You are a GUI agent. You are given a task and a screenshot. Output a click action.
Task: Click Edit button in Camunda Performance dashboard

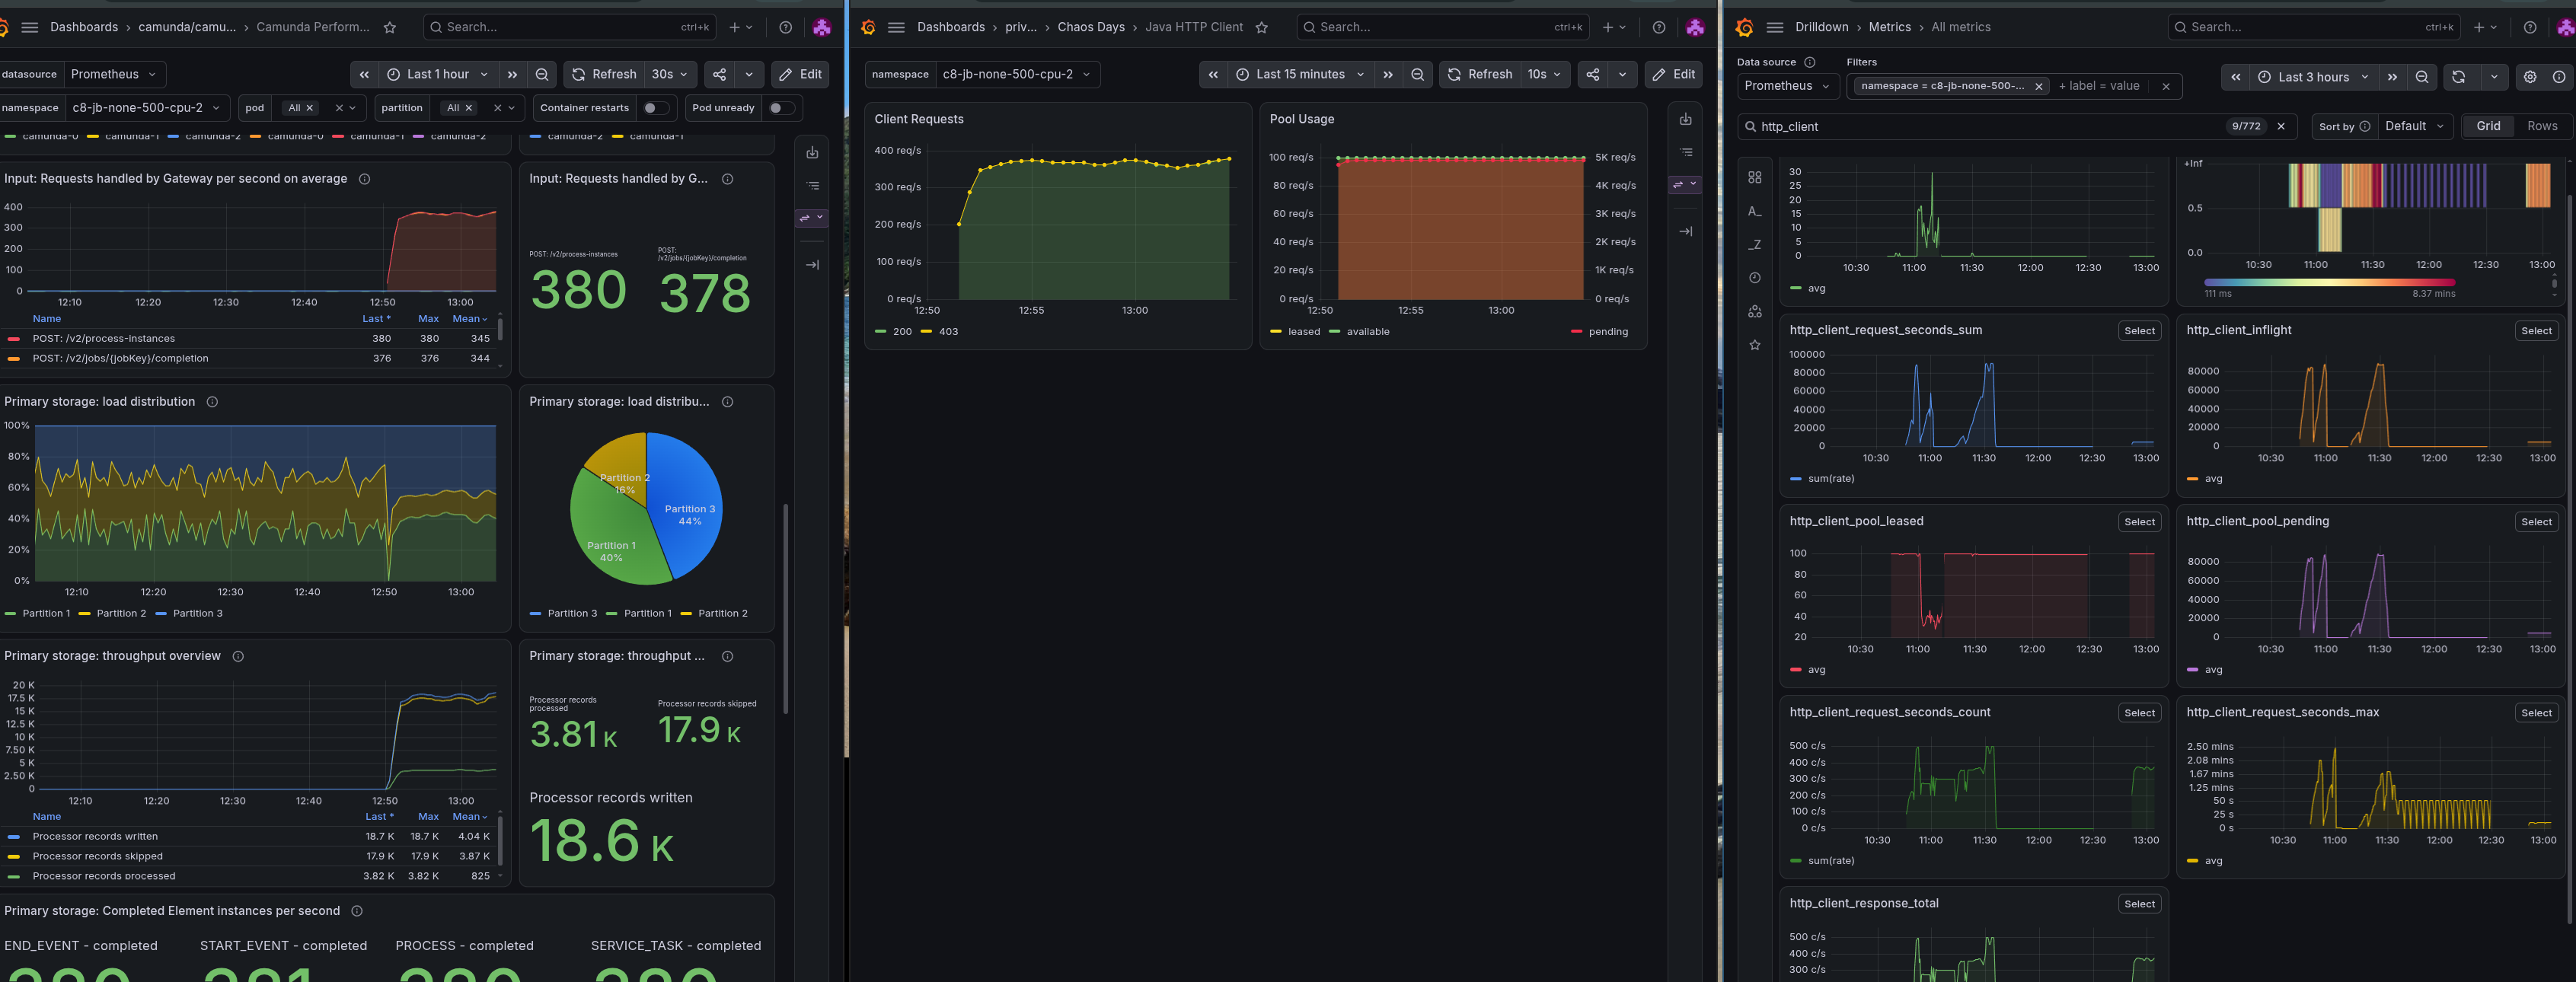pos(800,74)
